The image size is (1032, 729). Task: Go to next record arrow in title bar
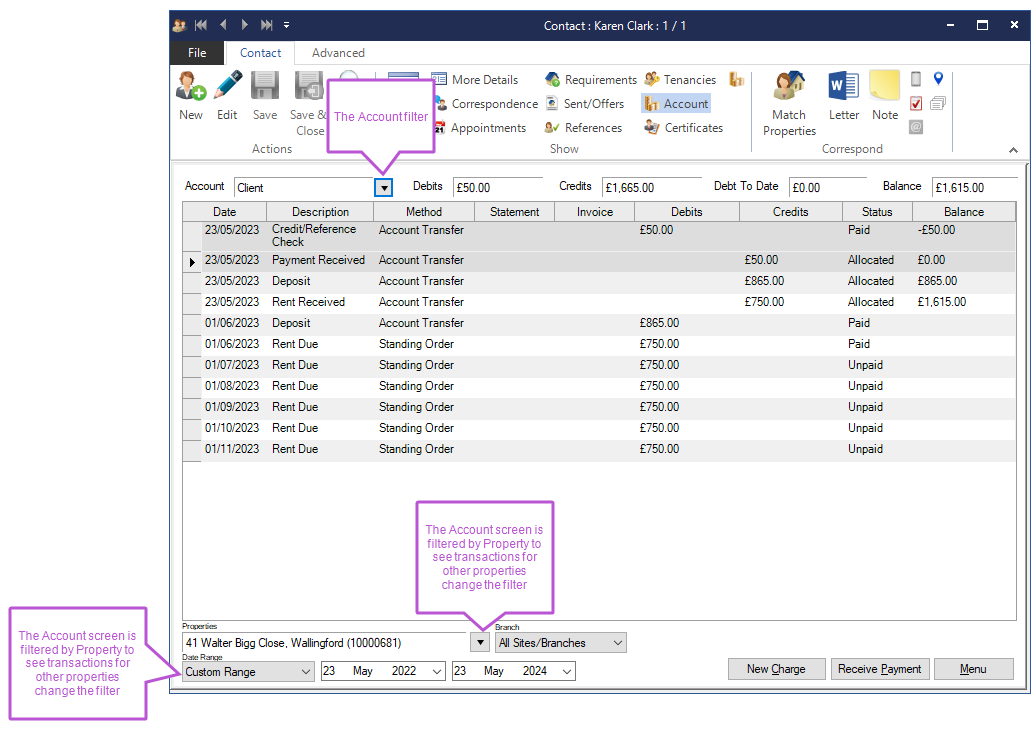245,25
